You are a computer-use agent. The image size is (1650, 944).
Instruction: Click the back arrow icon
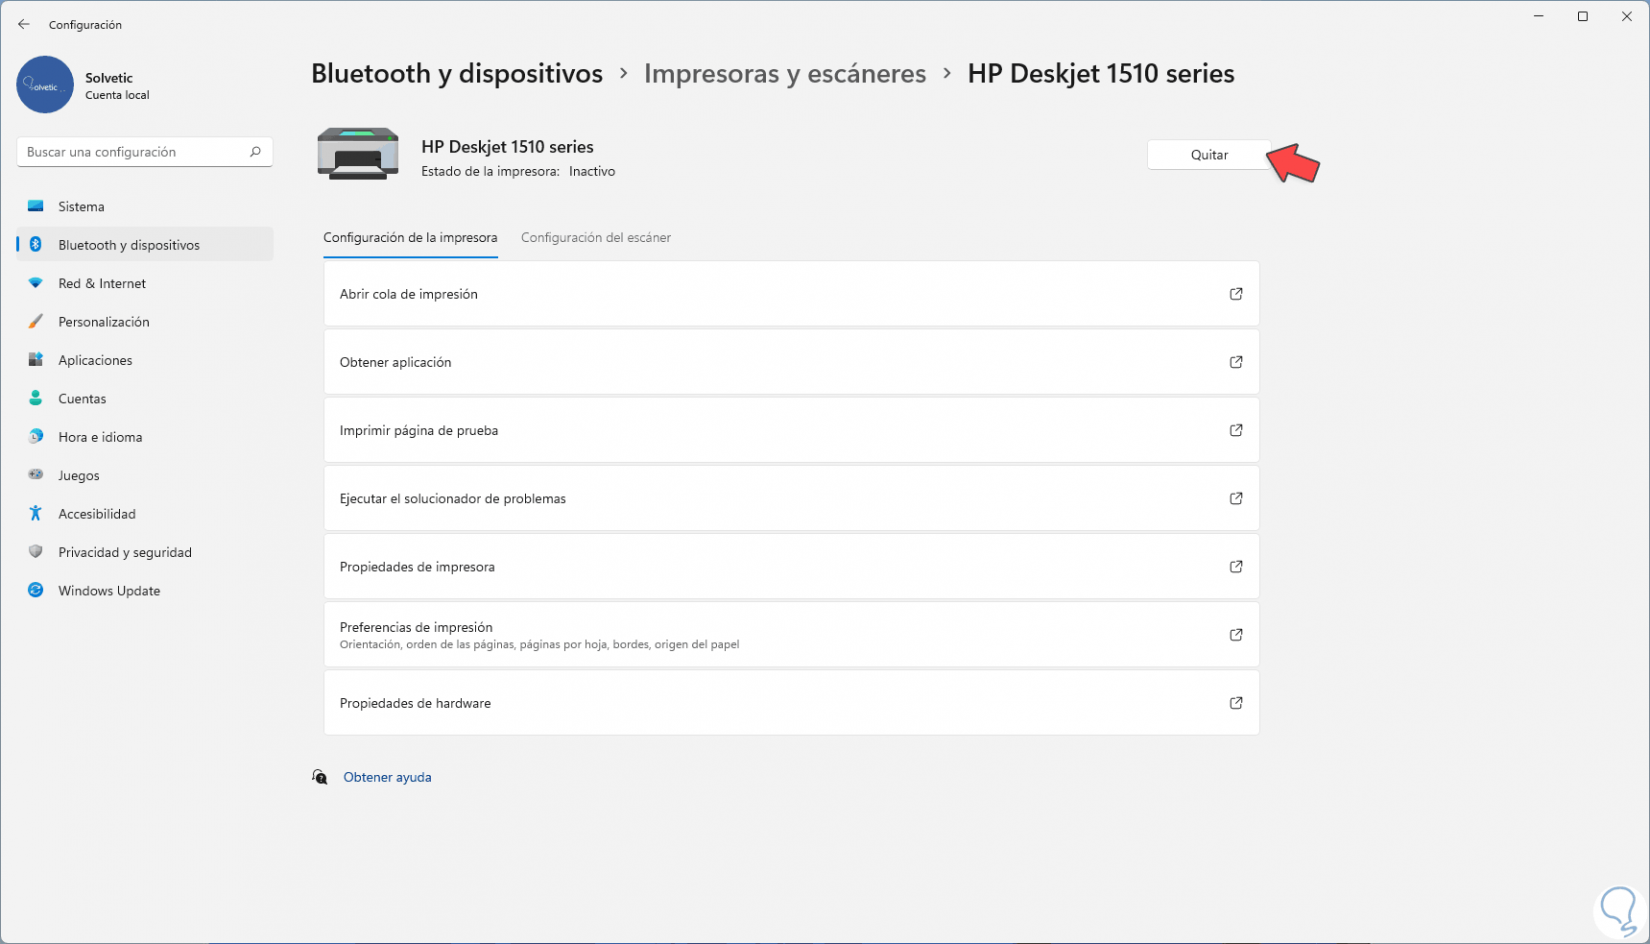(x=24, y=25)
